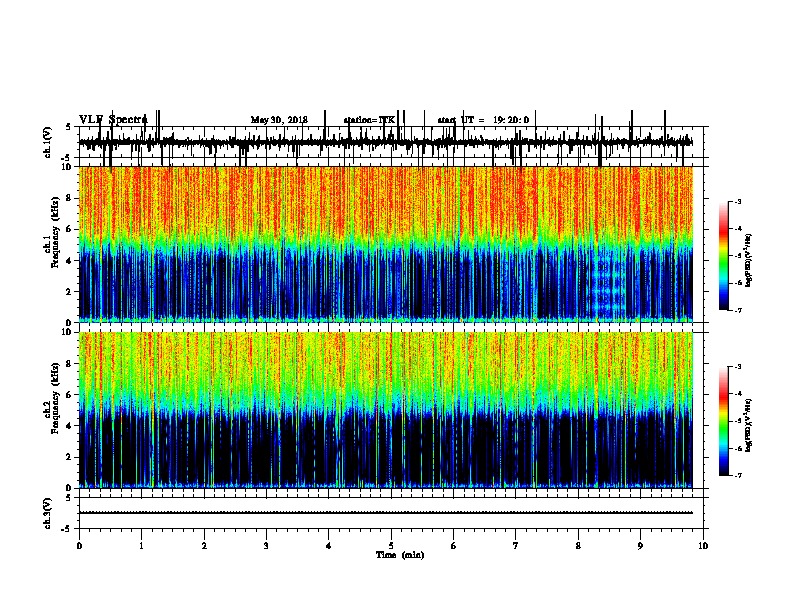
Task: Click the "start UT = 19:20:0" label
Action: coord(483,120)
